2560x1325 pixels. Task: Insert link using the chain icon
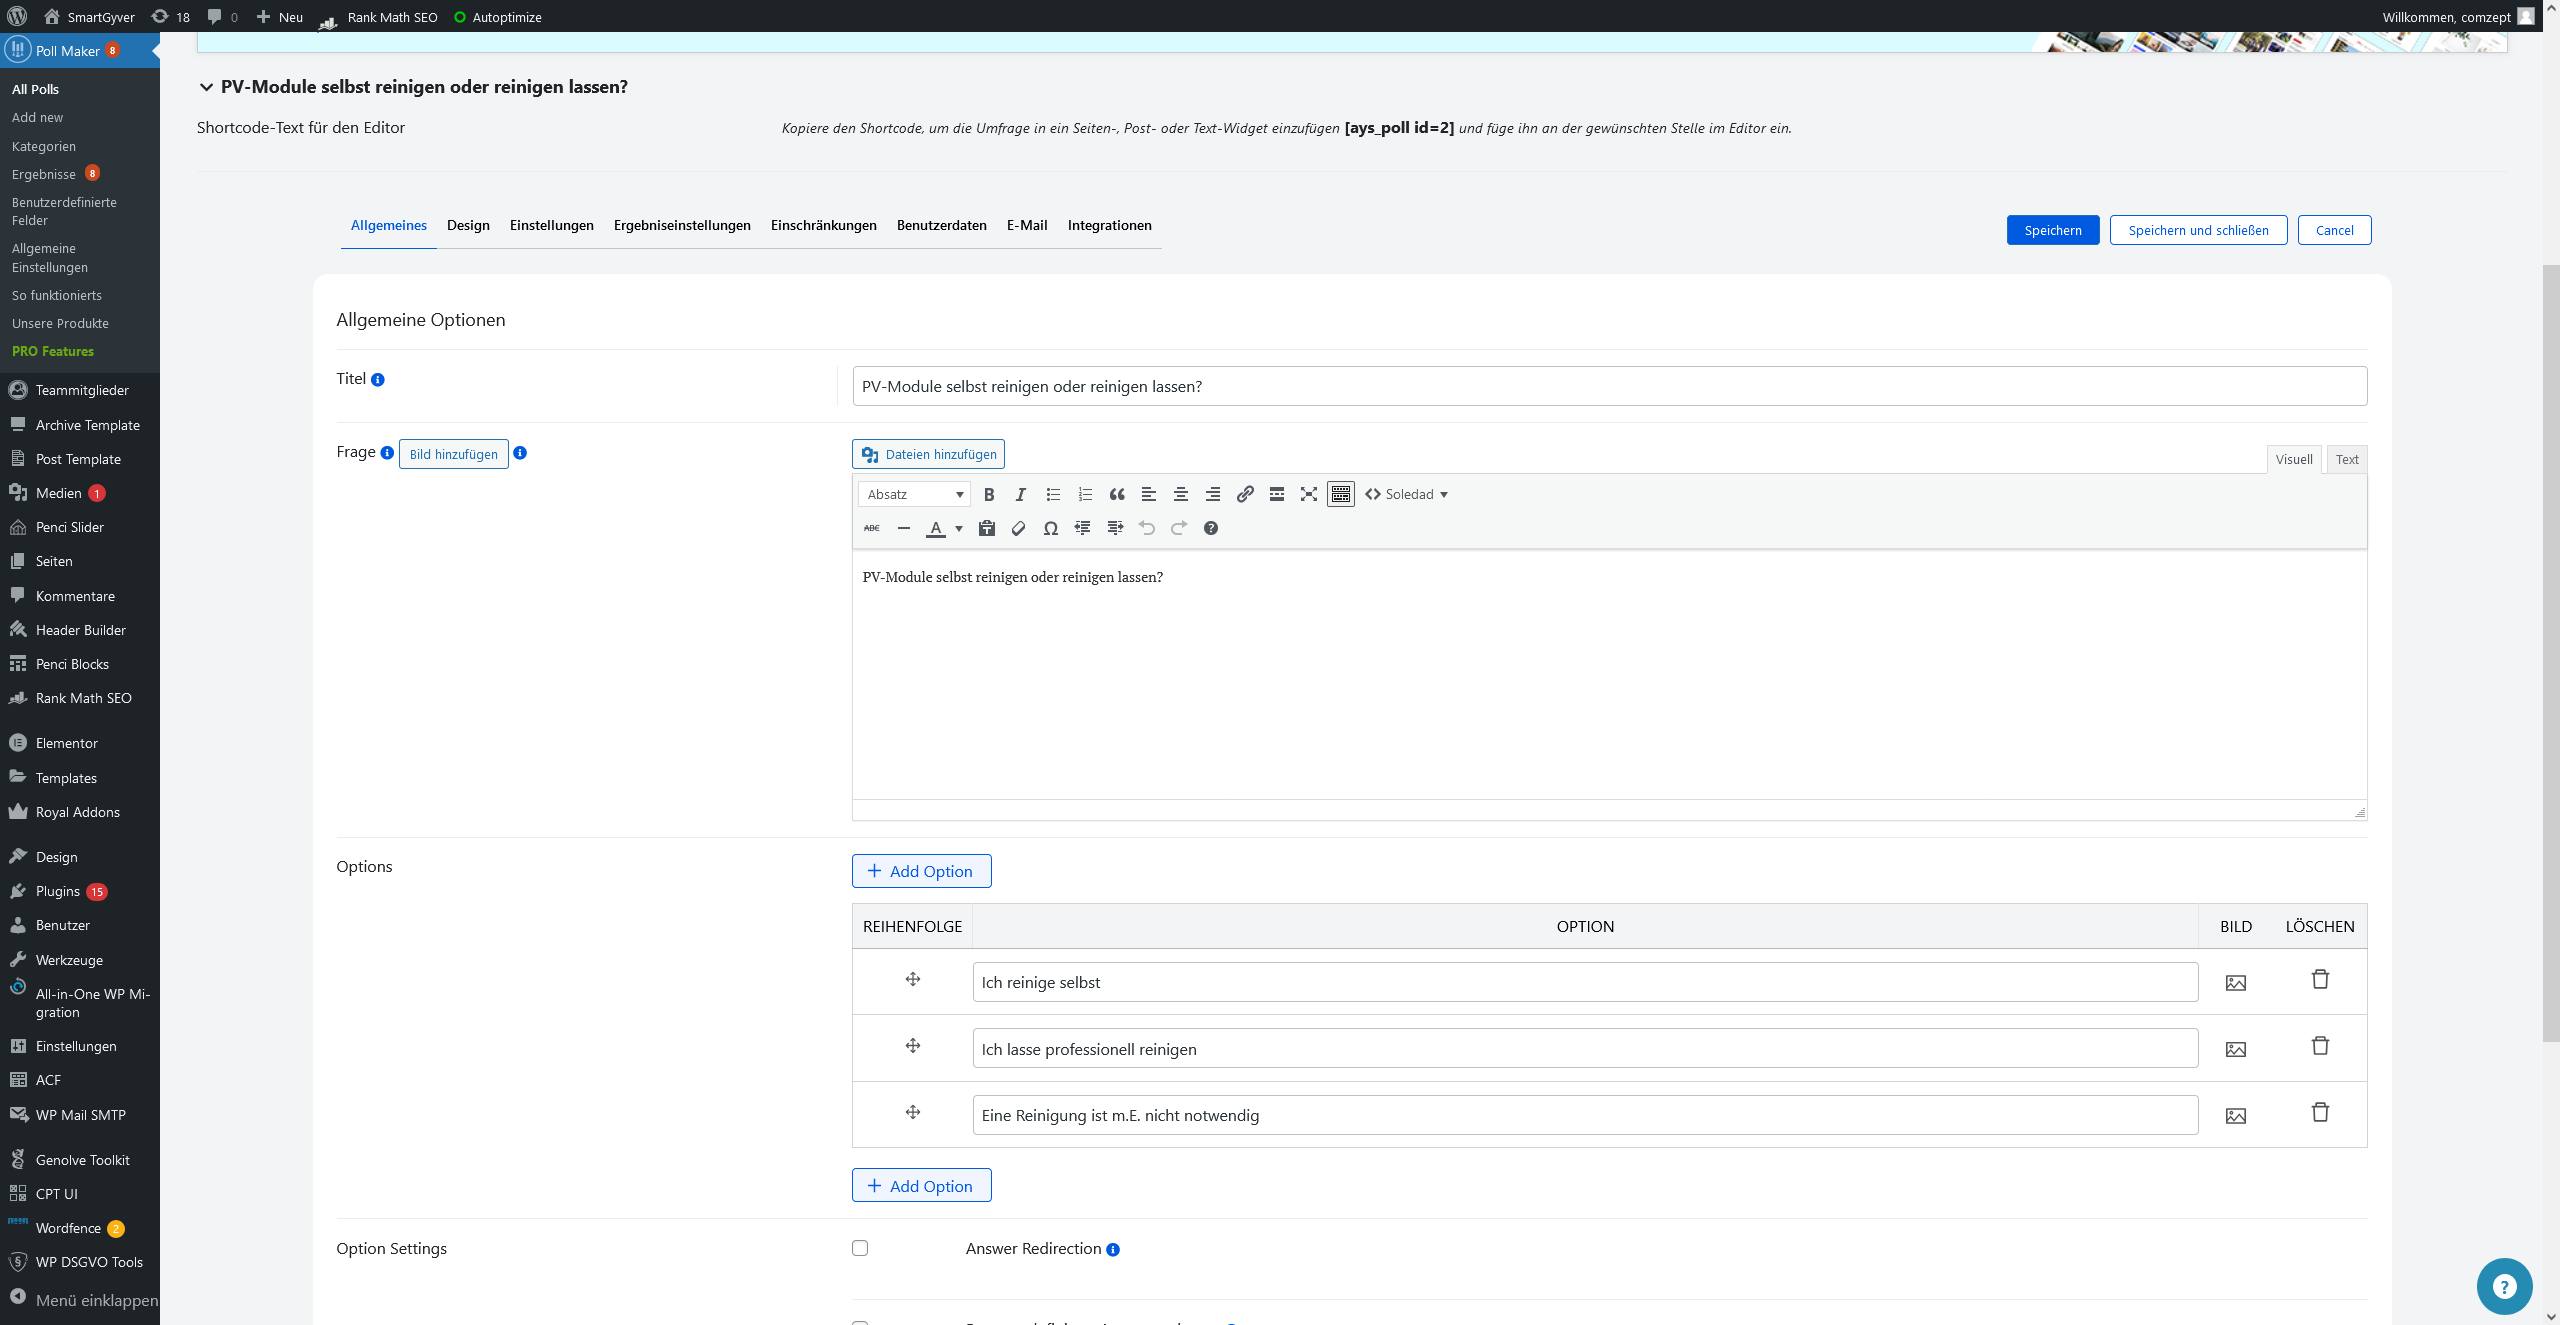coord(1245,494)
